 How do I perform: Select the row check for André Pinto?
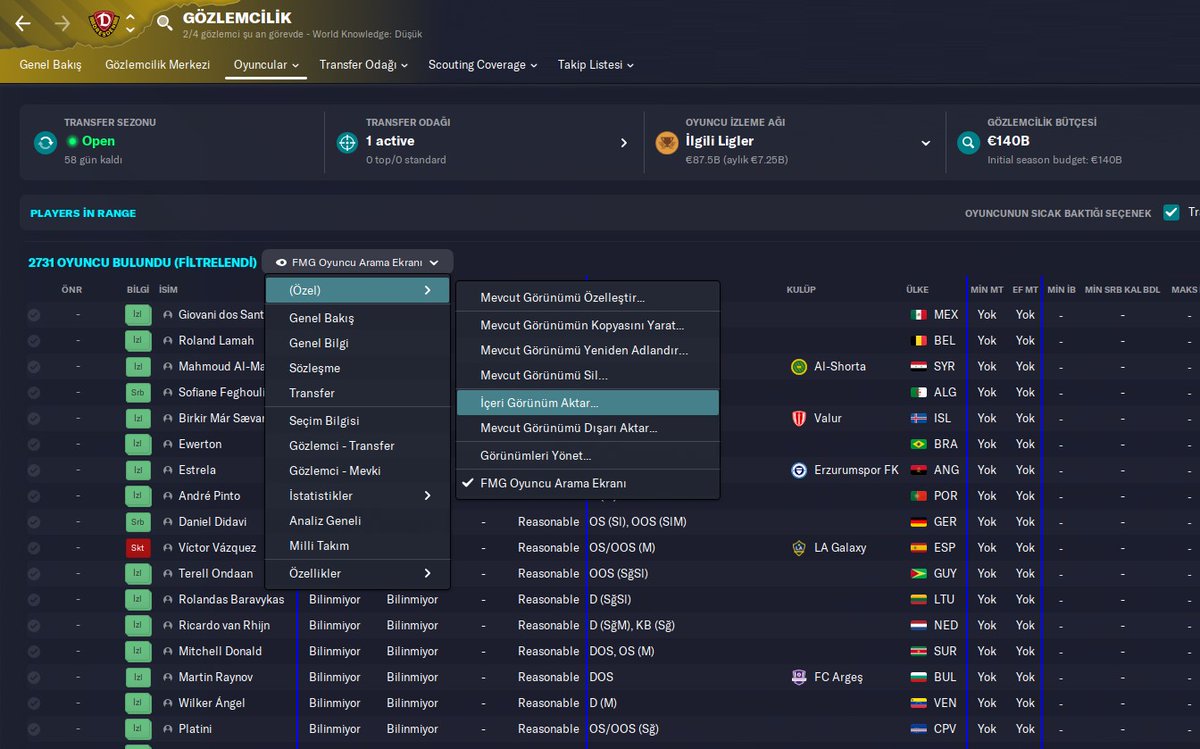click(34, 496)
